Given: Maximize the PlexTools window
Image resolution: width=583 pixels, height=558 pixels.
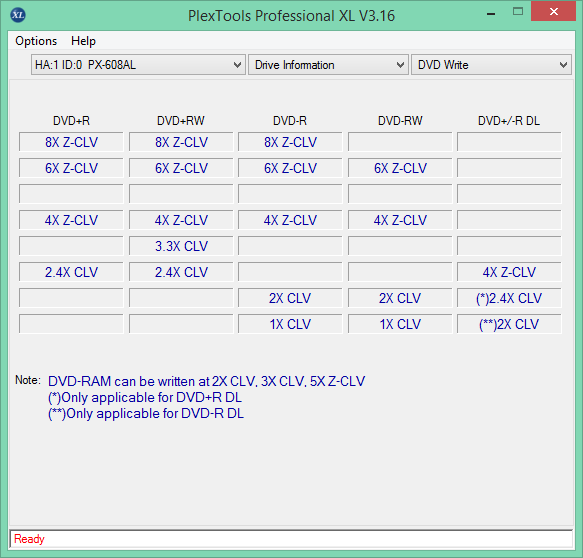Looking at the screenshot, I should click(518, 12).
